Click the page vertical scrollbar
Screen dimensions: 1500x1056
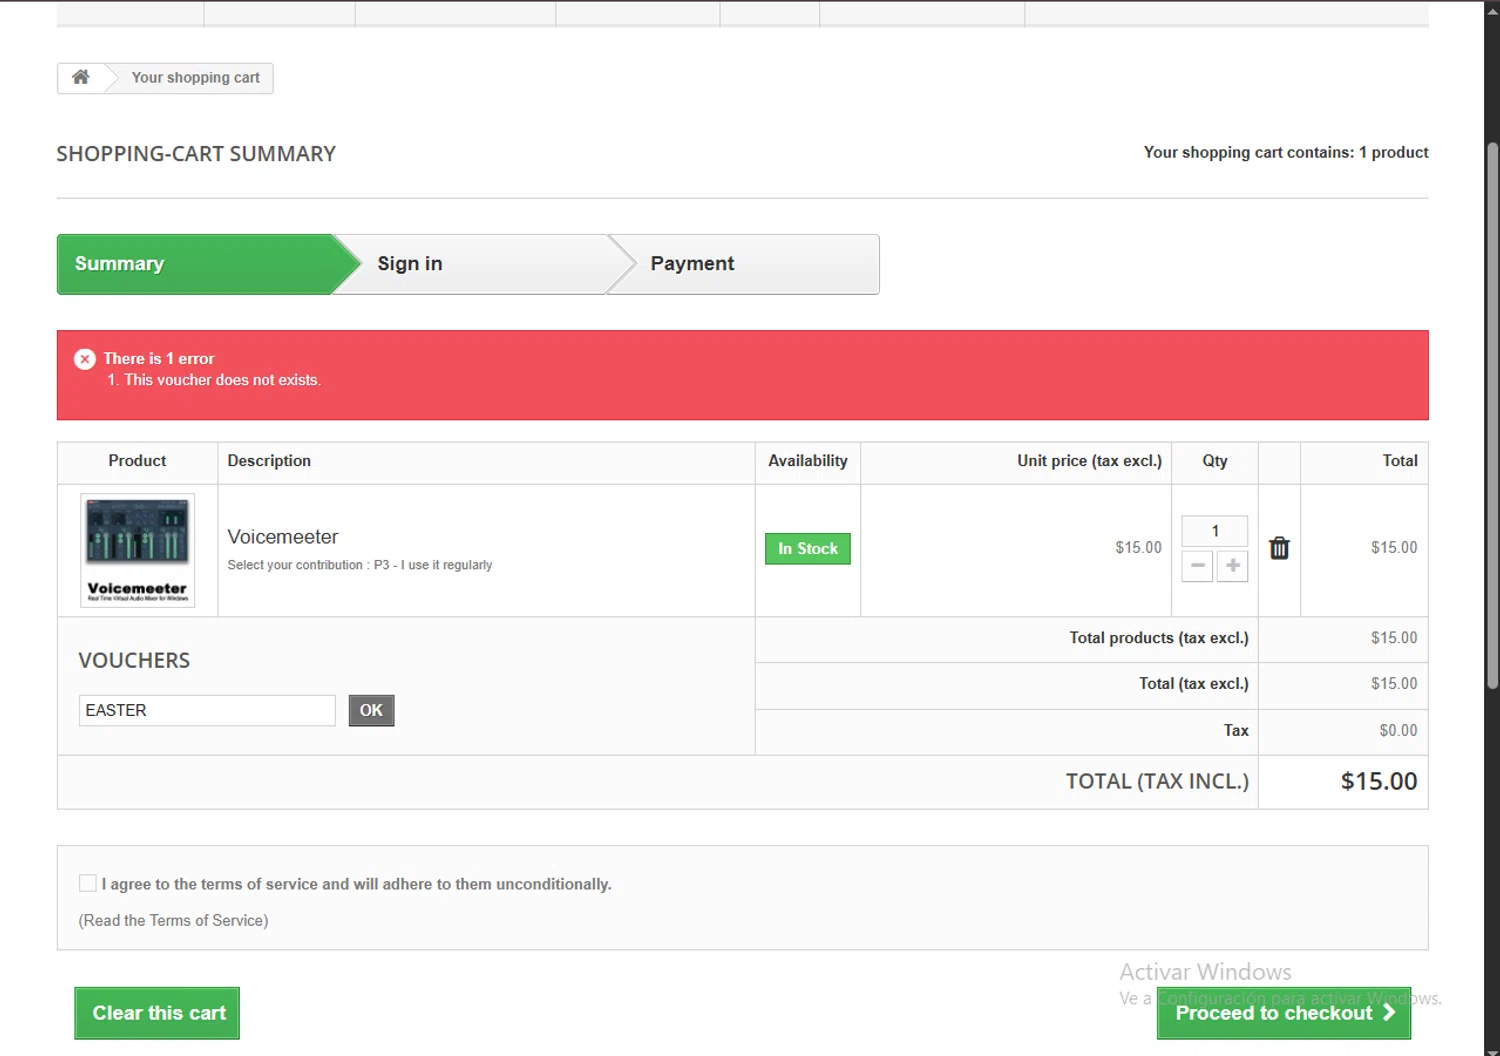pyautogui.click(x=1492, y=415)
